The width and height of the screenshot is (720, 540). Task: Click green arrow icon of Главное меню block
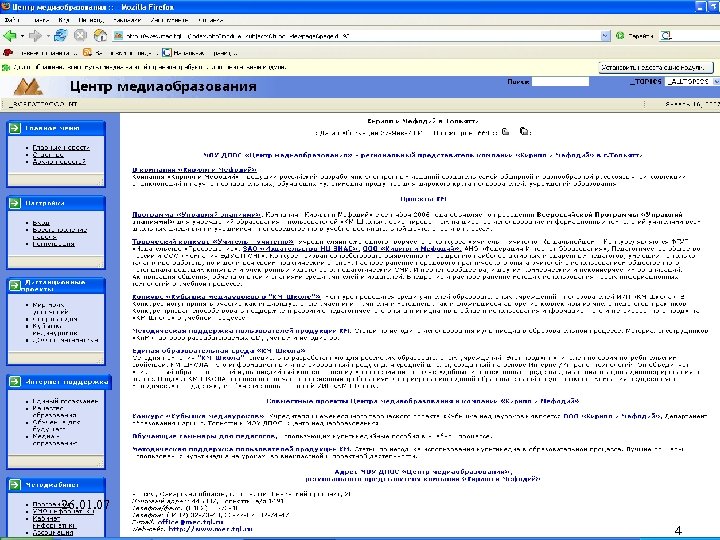(x=15, y=128)
